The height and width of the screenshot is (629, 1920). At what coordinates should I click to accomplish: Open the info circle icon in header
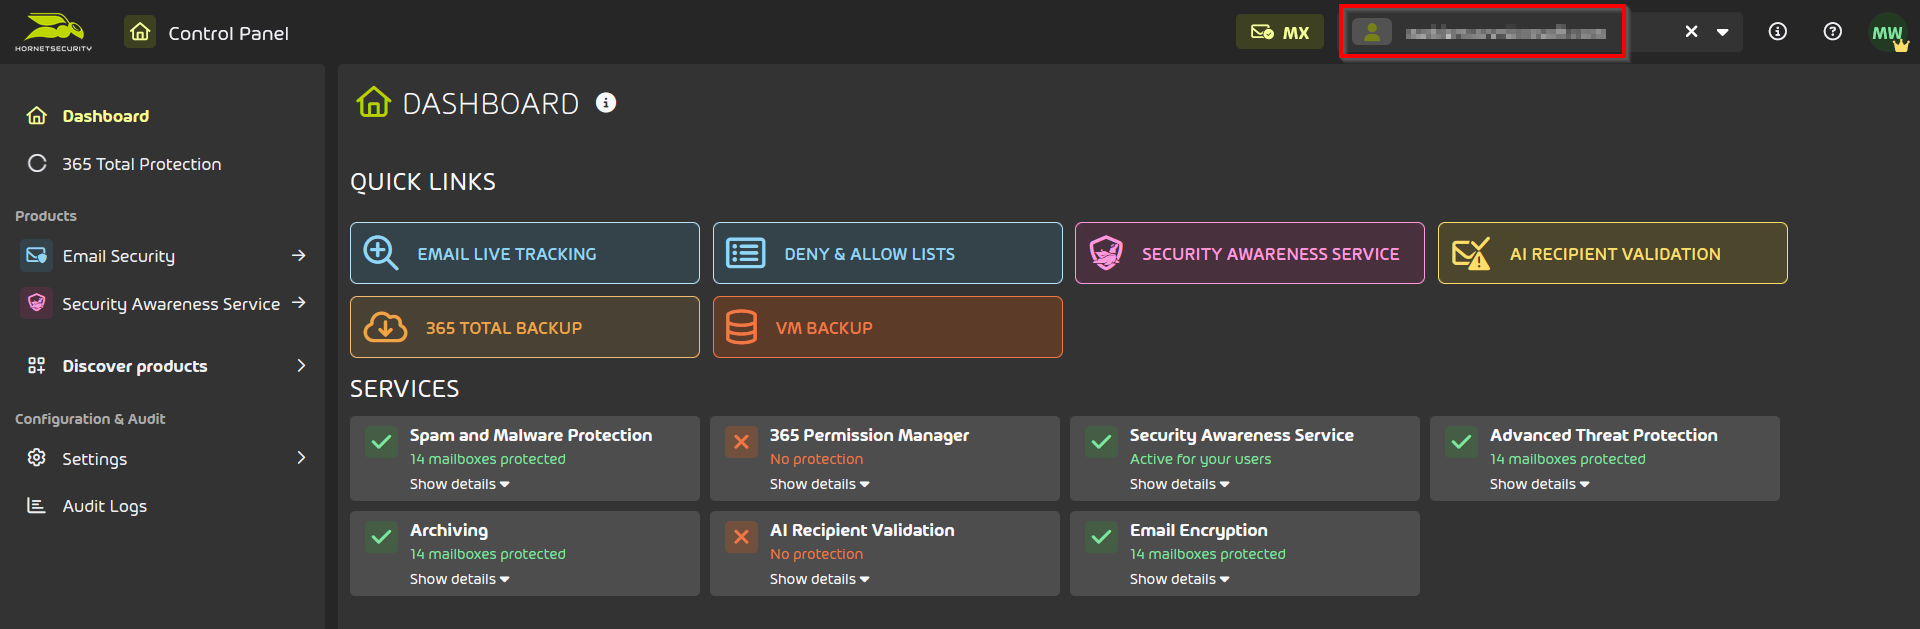[1777, 32]
